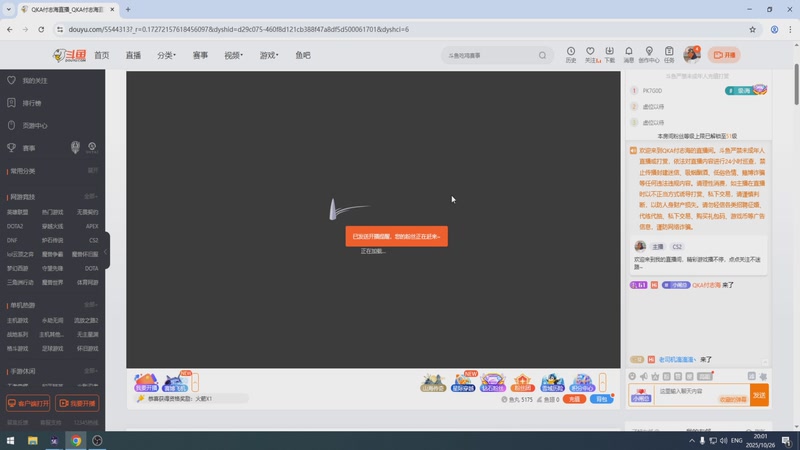Image resolution: width=800 pixels, height=450 pixels.
Task: Open the Douyu logo homepage
Action: (69, 55)
